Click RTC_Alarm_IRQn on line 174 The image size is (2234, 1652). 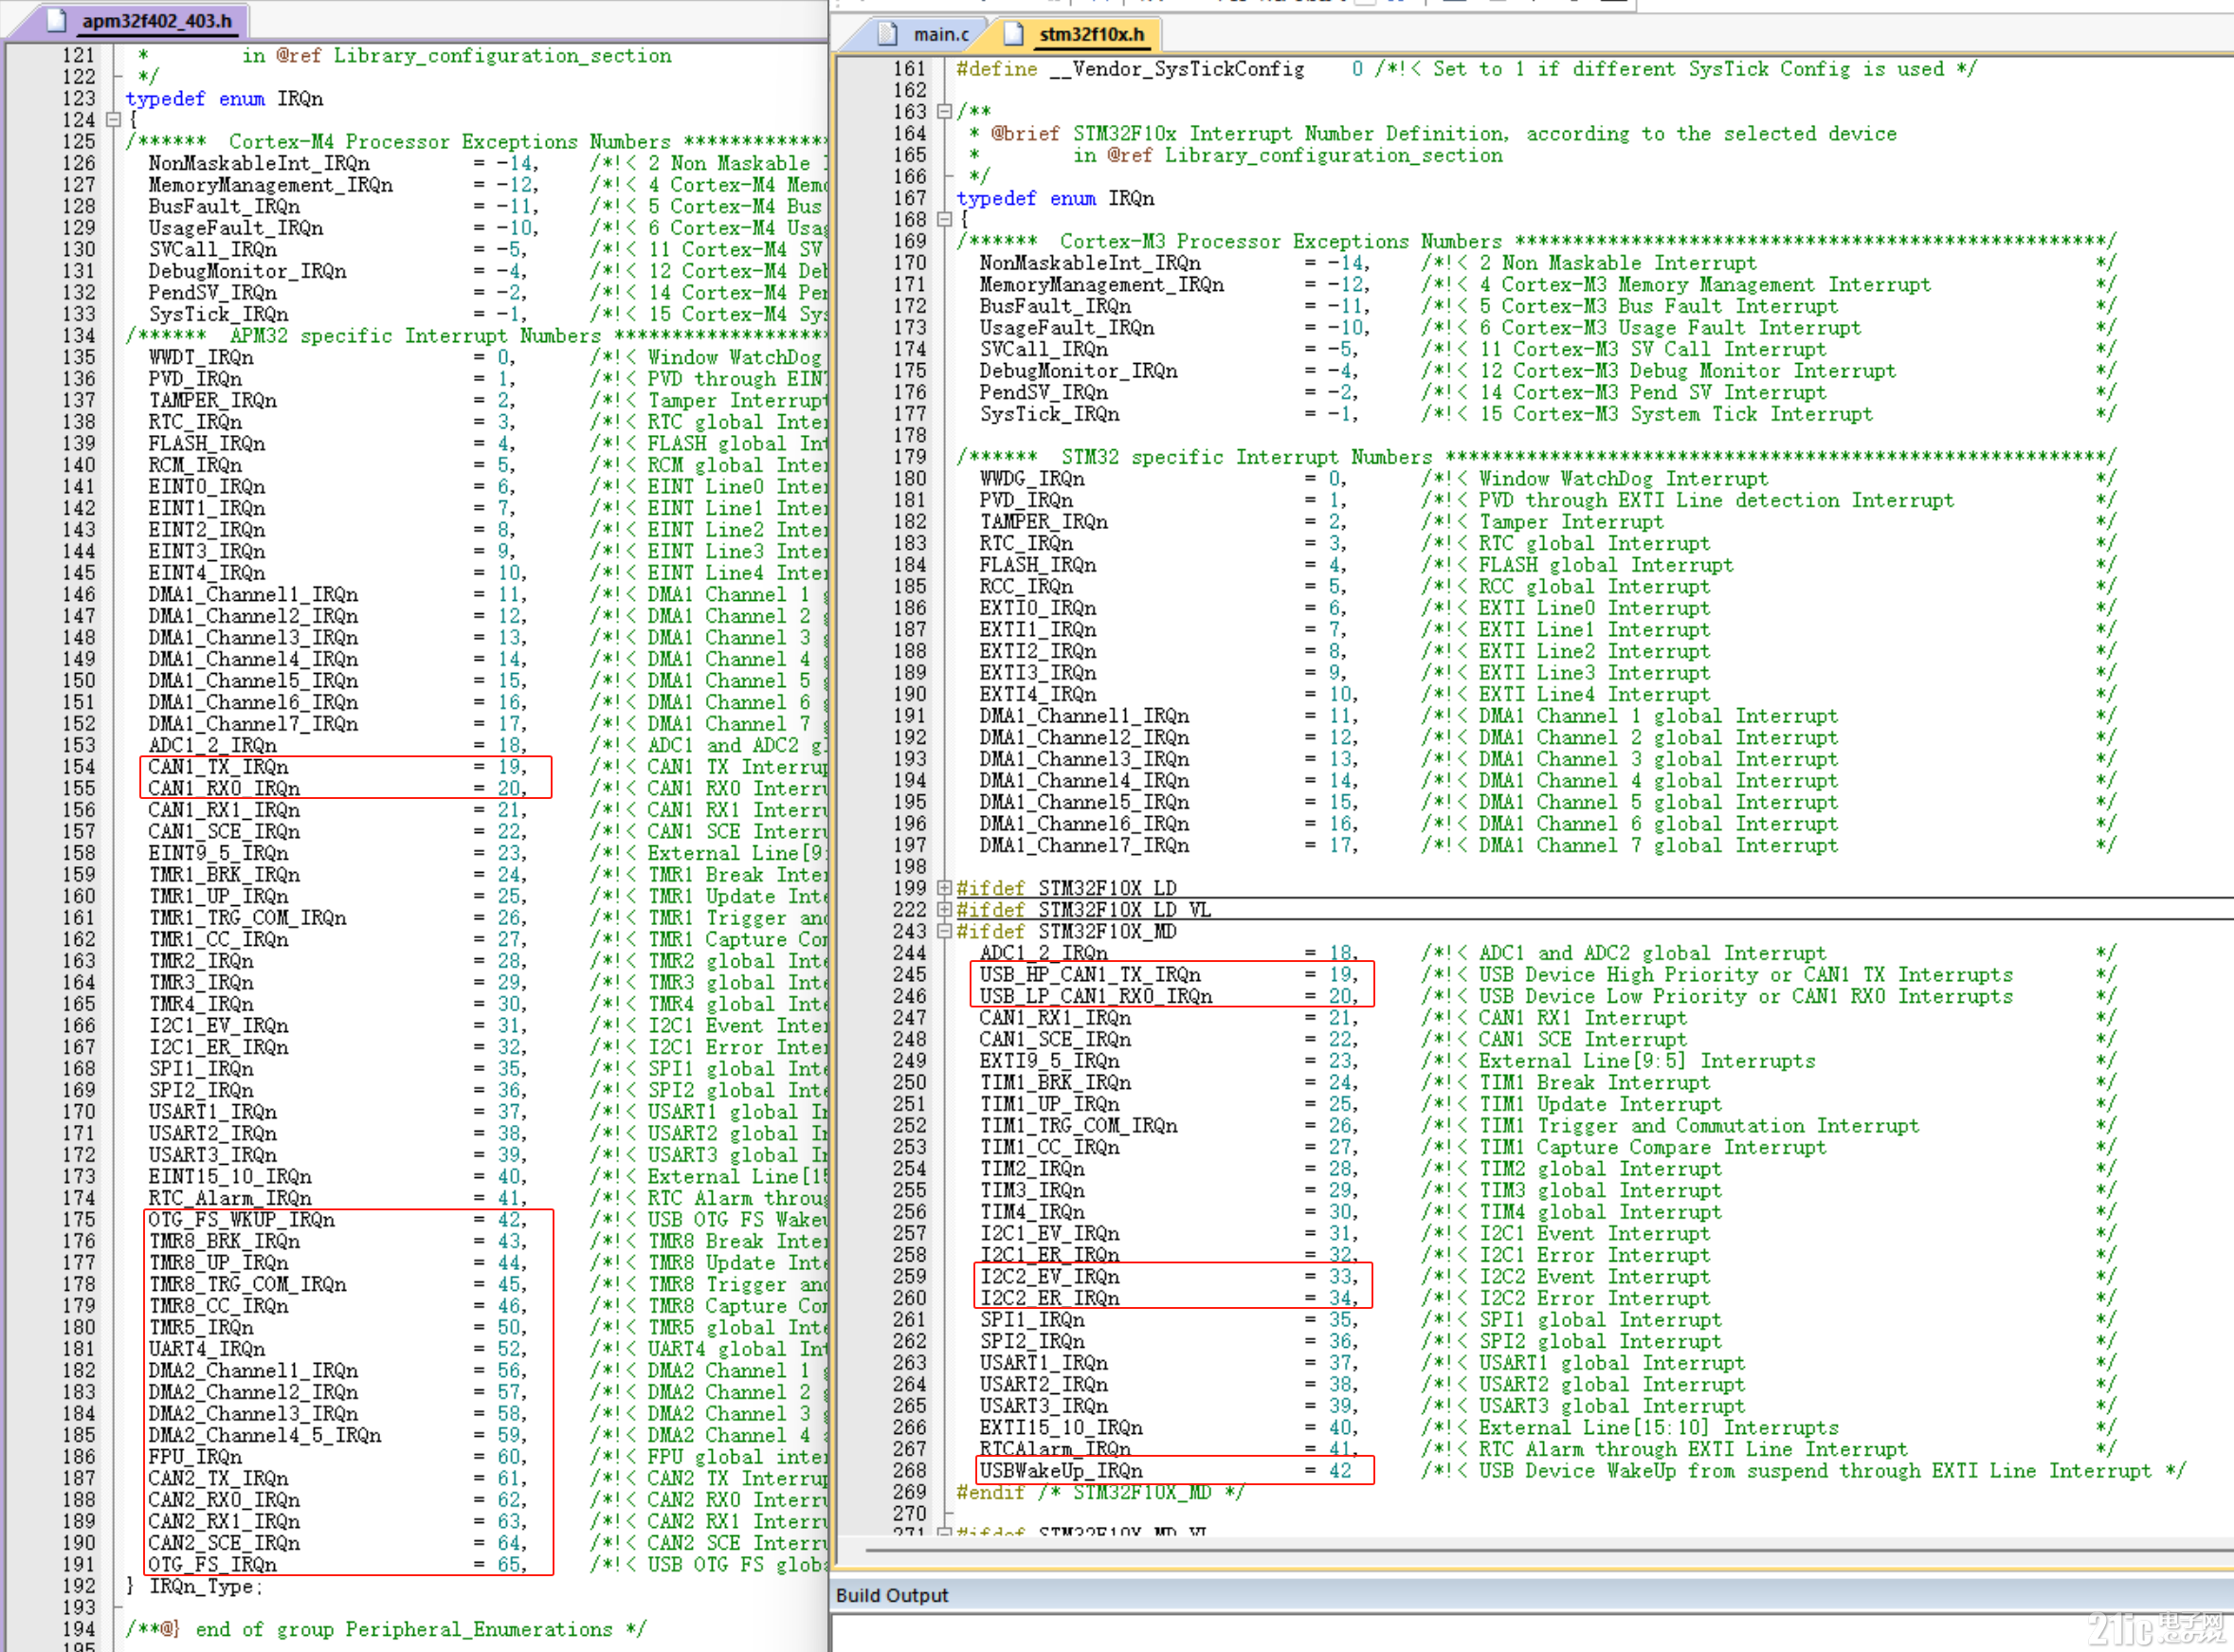pyautogui.click(x=230, y=1199)
